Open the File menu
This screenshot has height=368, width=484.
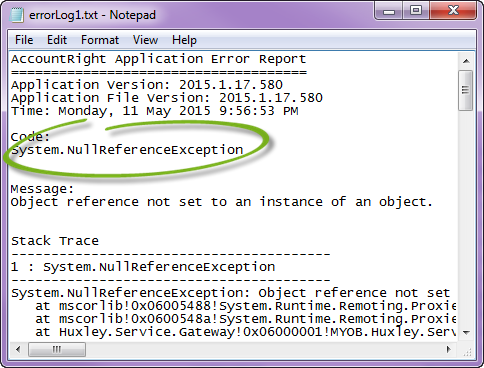click(24, 40)
